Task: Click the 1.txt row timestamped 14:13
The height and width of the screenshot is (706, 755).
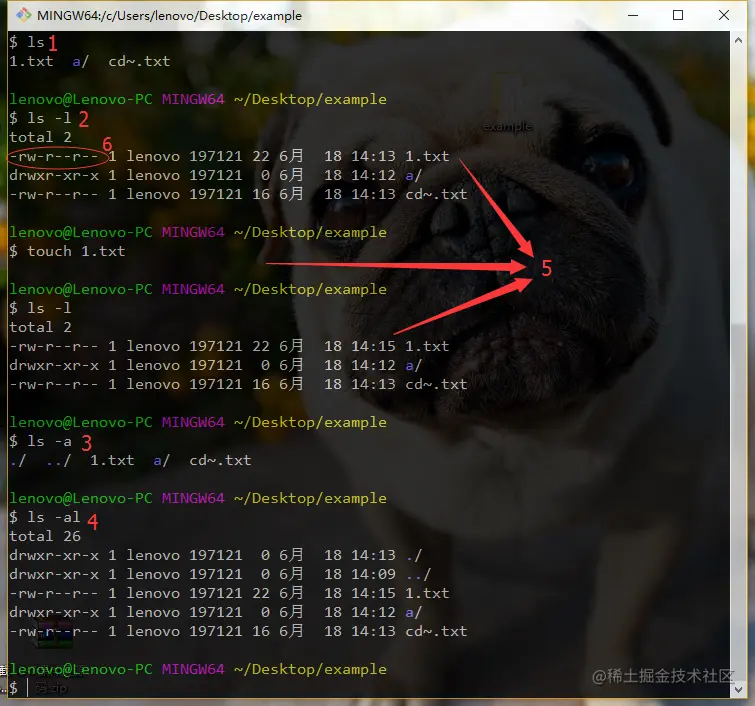Action: 229,157
